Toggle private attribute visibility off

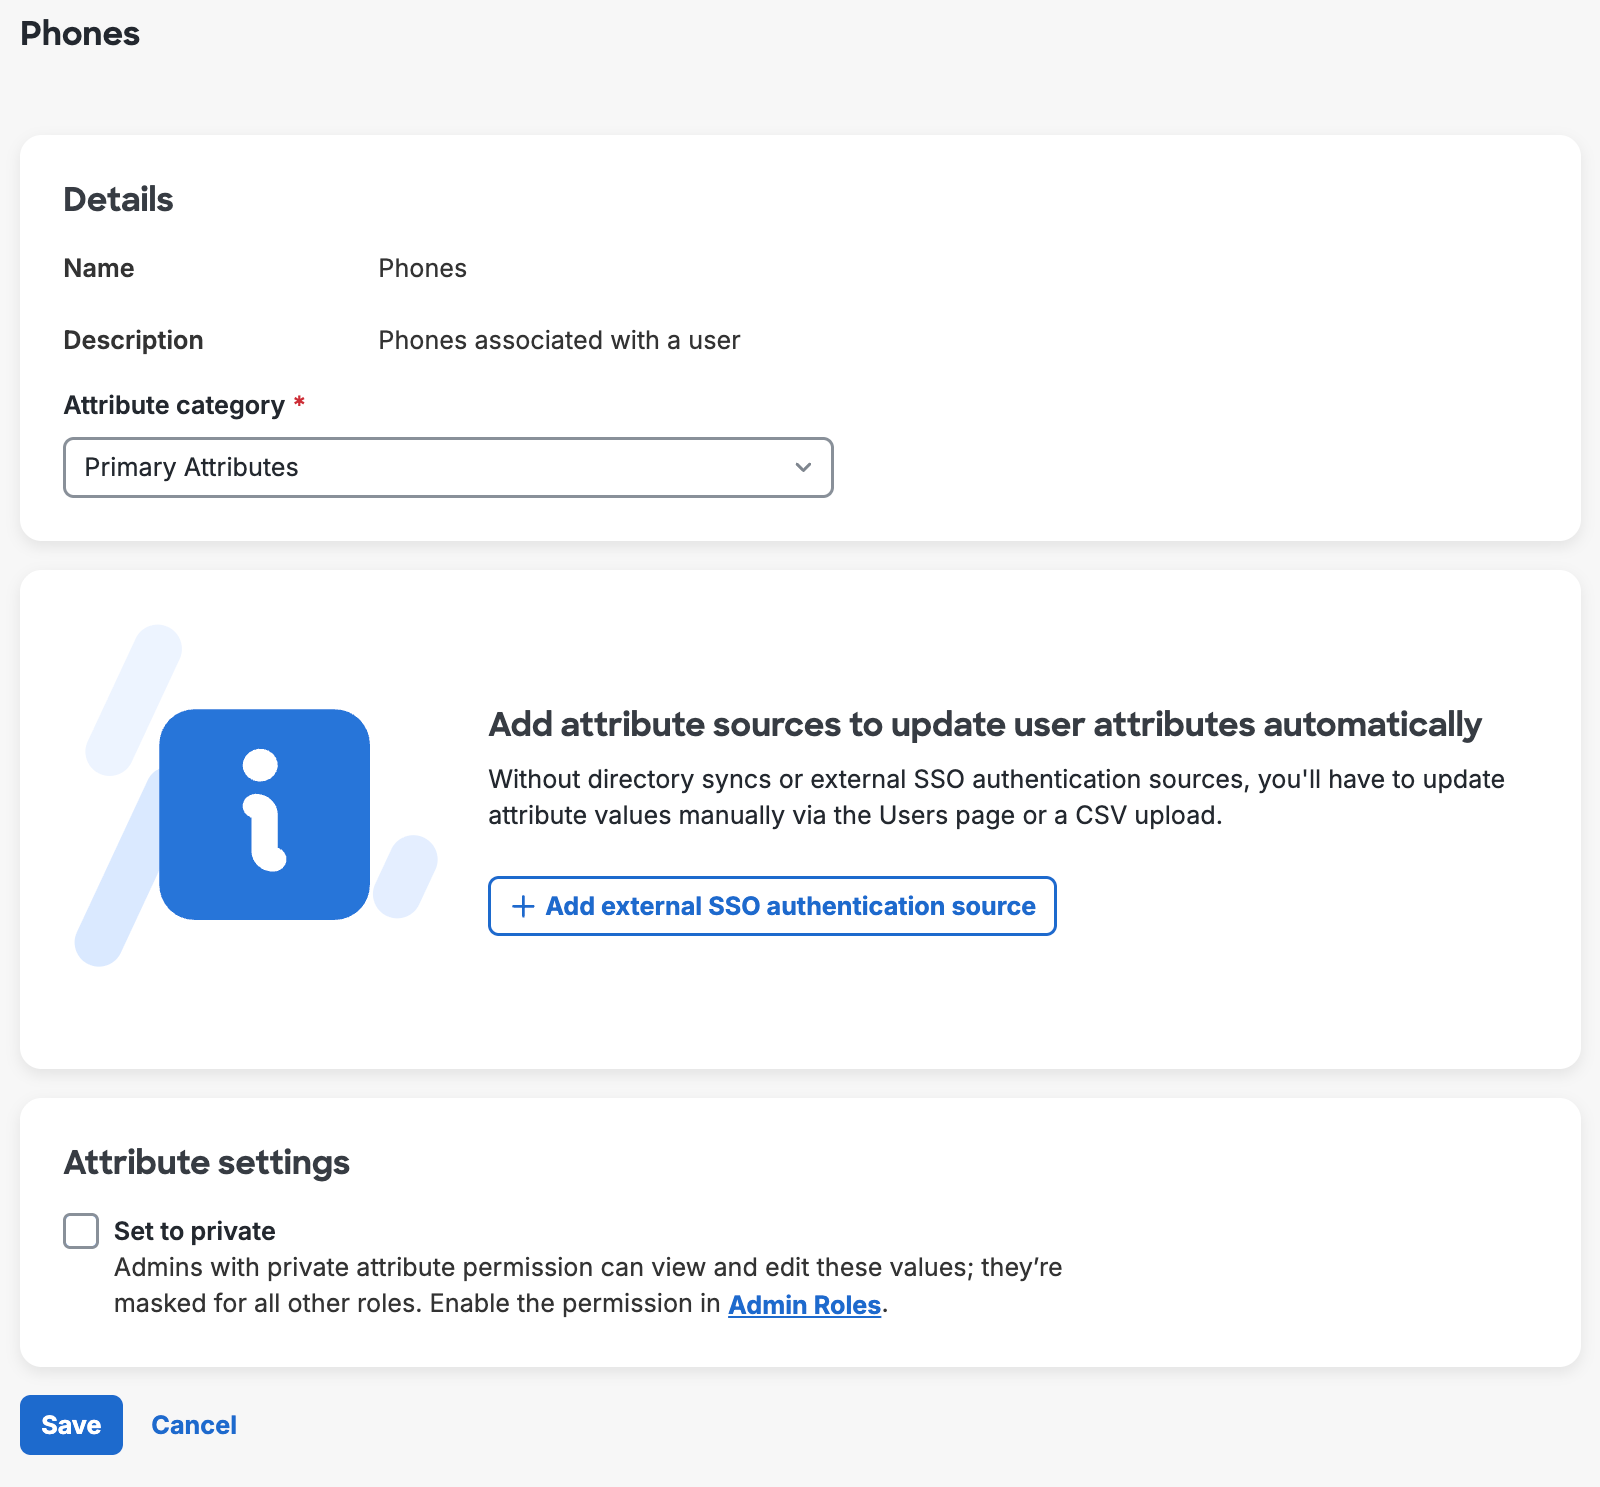pyautogui.click(x=81, y=1231)
